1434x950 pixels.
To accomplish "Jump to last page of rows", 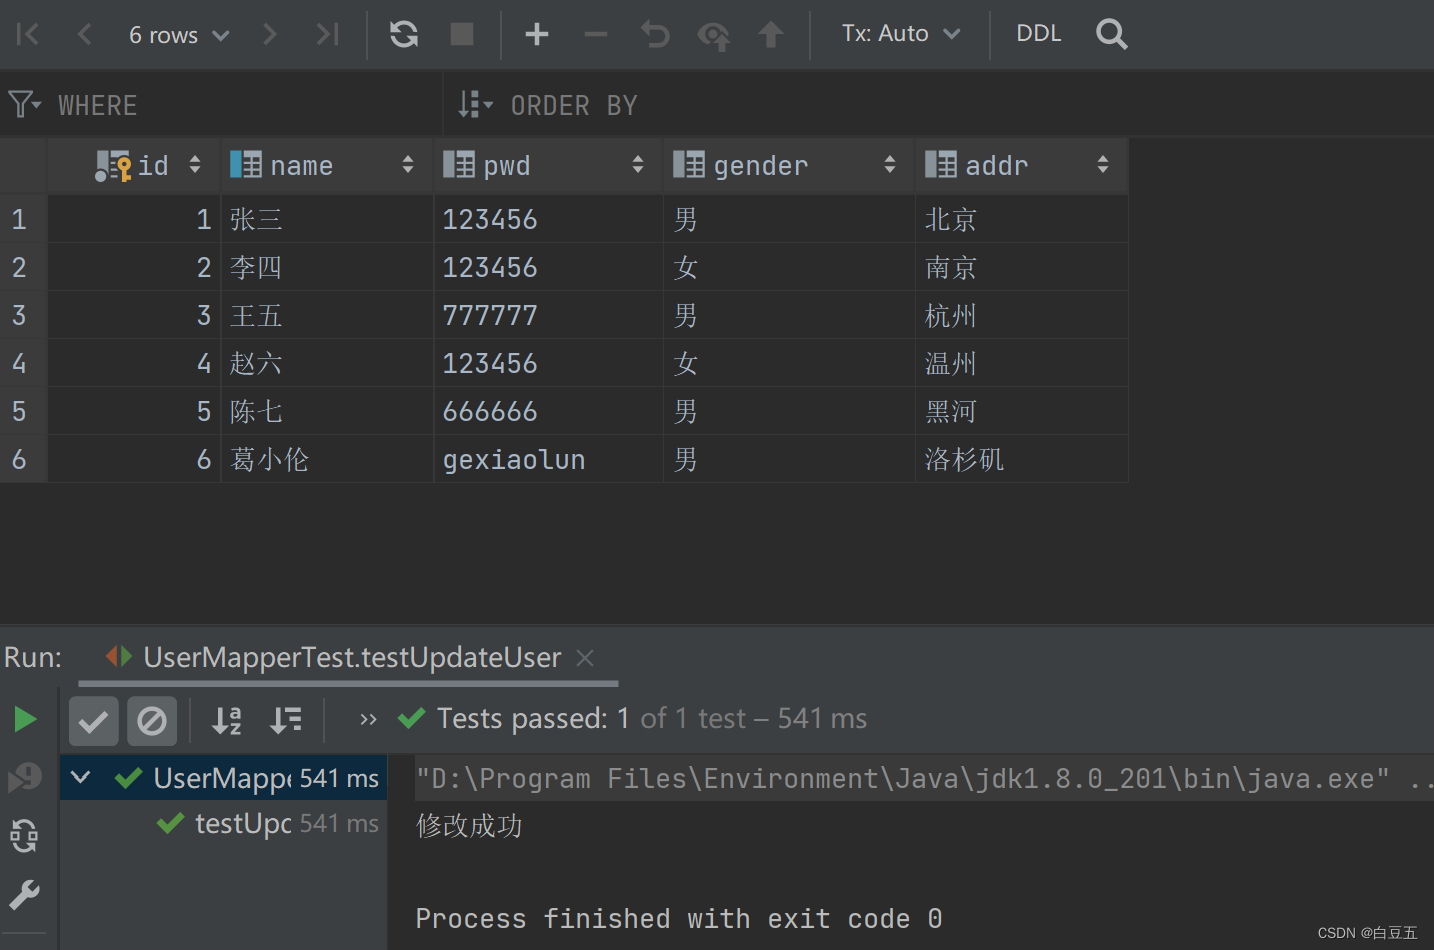I will tap(327, 34).
